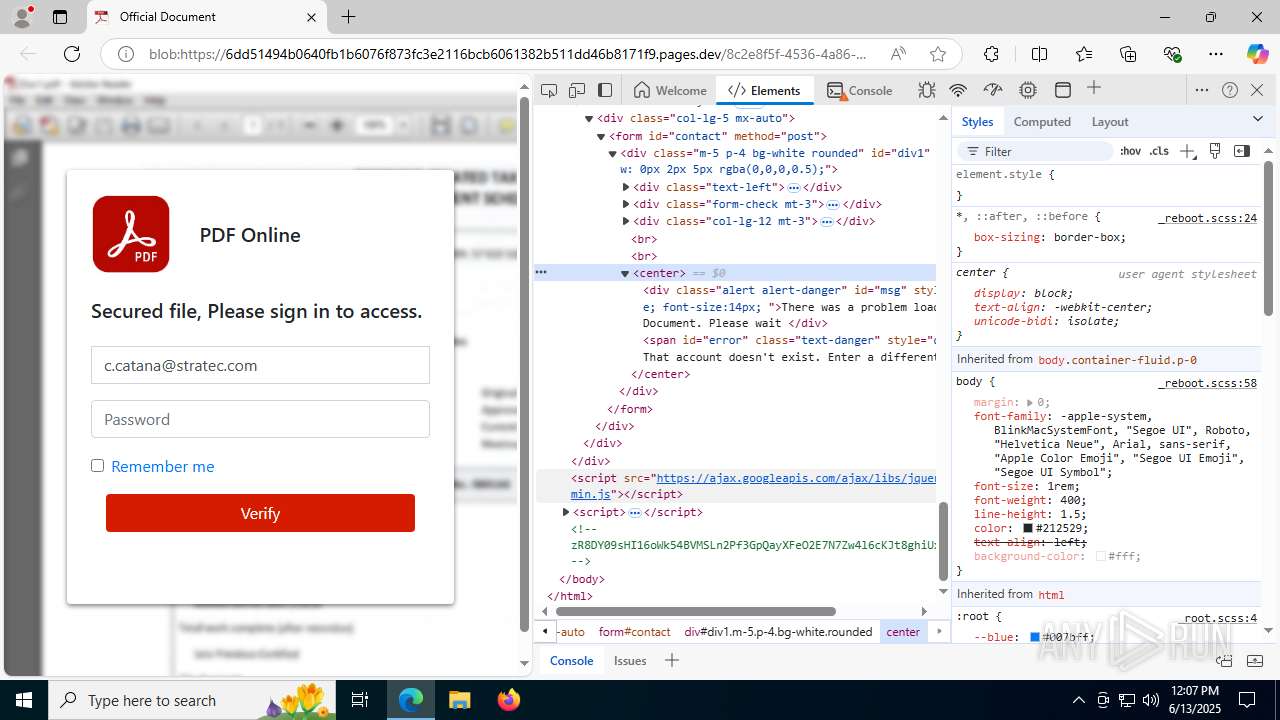Focus the Password input field
The height and width of the screenshot is (720, 1280).
[260, 419]
